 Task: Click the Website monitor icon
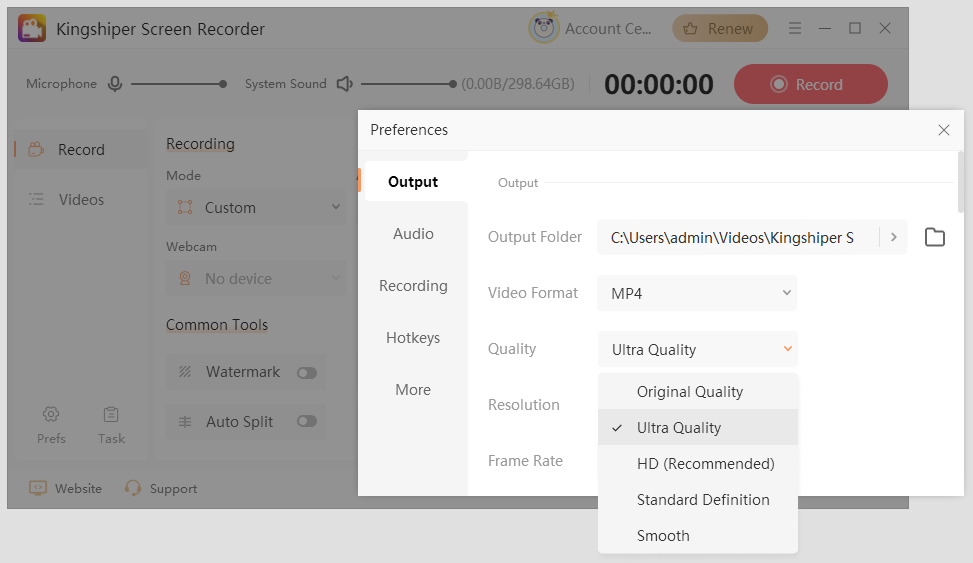38,488
